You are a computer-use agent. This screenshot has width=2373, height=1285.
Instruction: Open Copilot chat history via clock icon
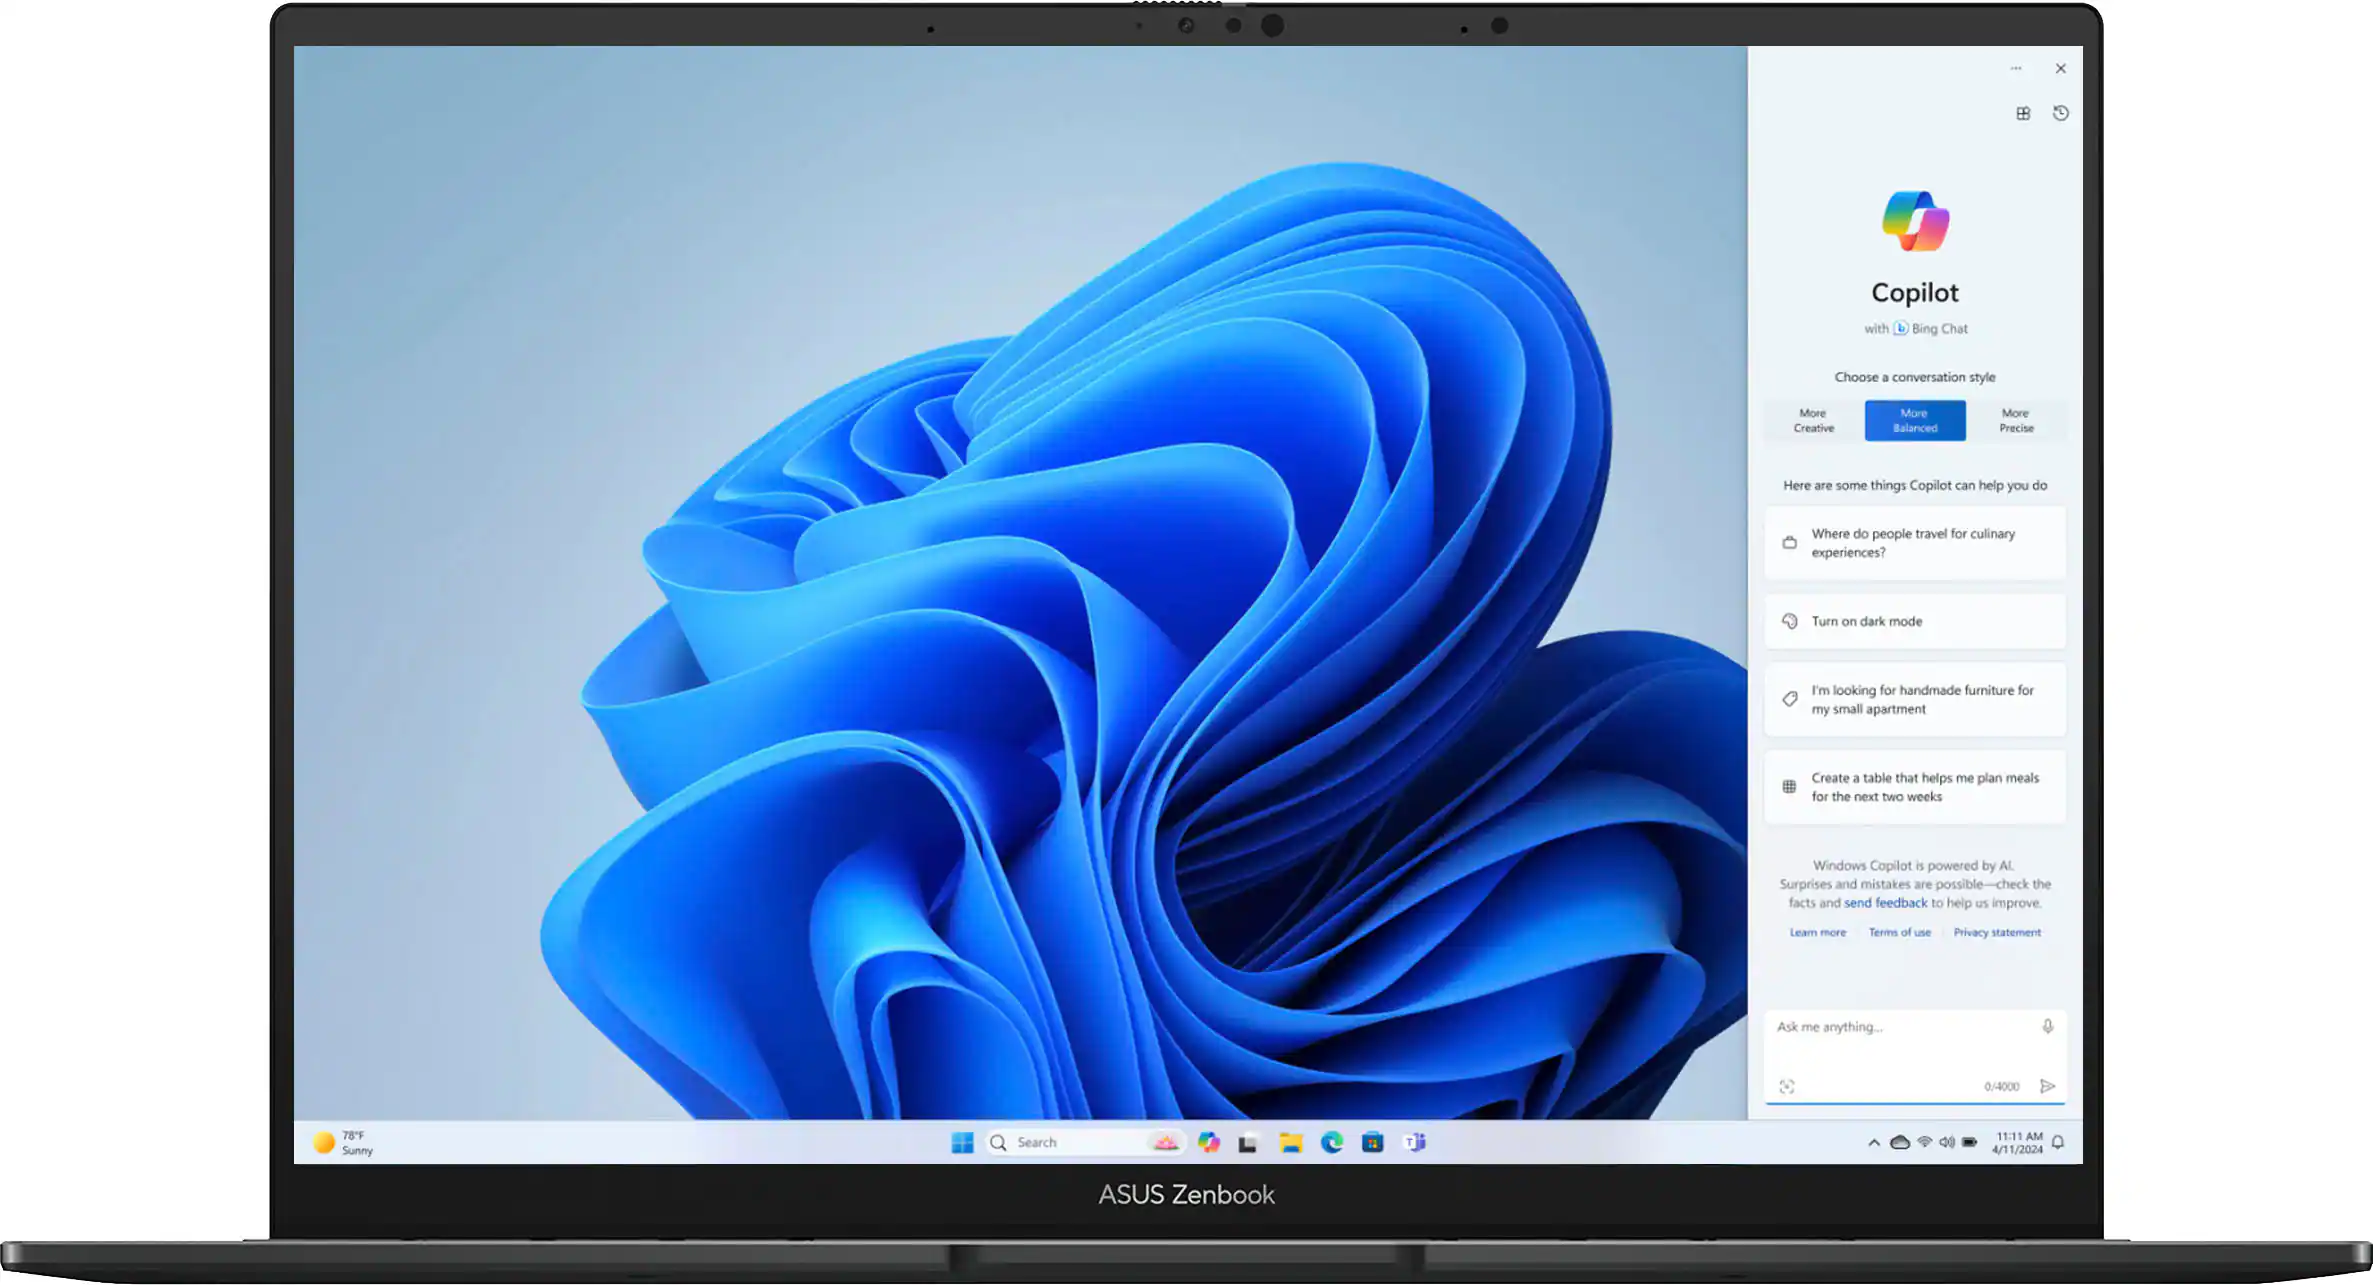(x=2061, y=113)
